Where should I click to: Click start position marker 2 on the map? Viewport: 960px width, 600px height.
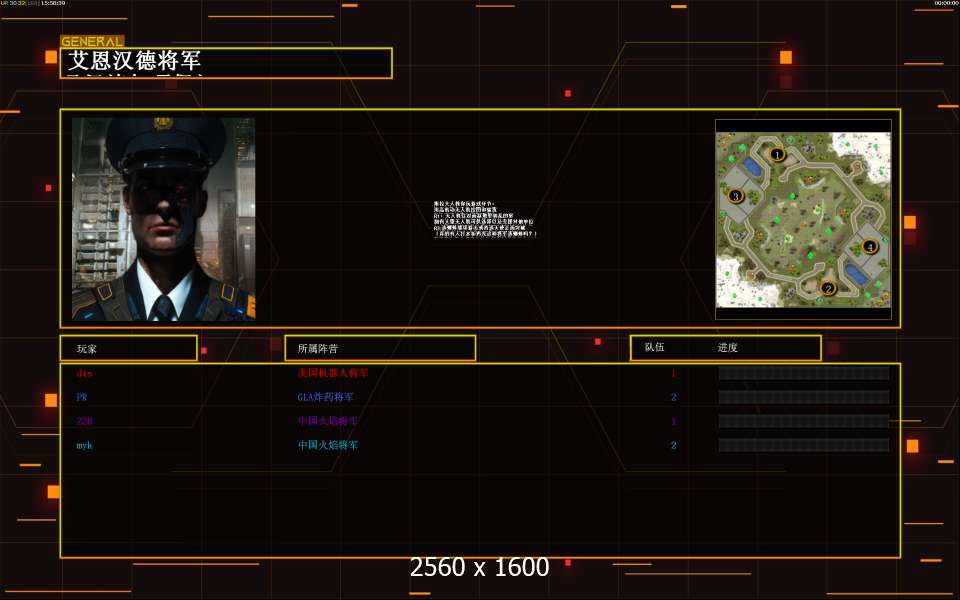click(827, 289)
